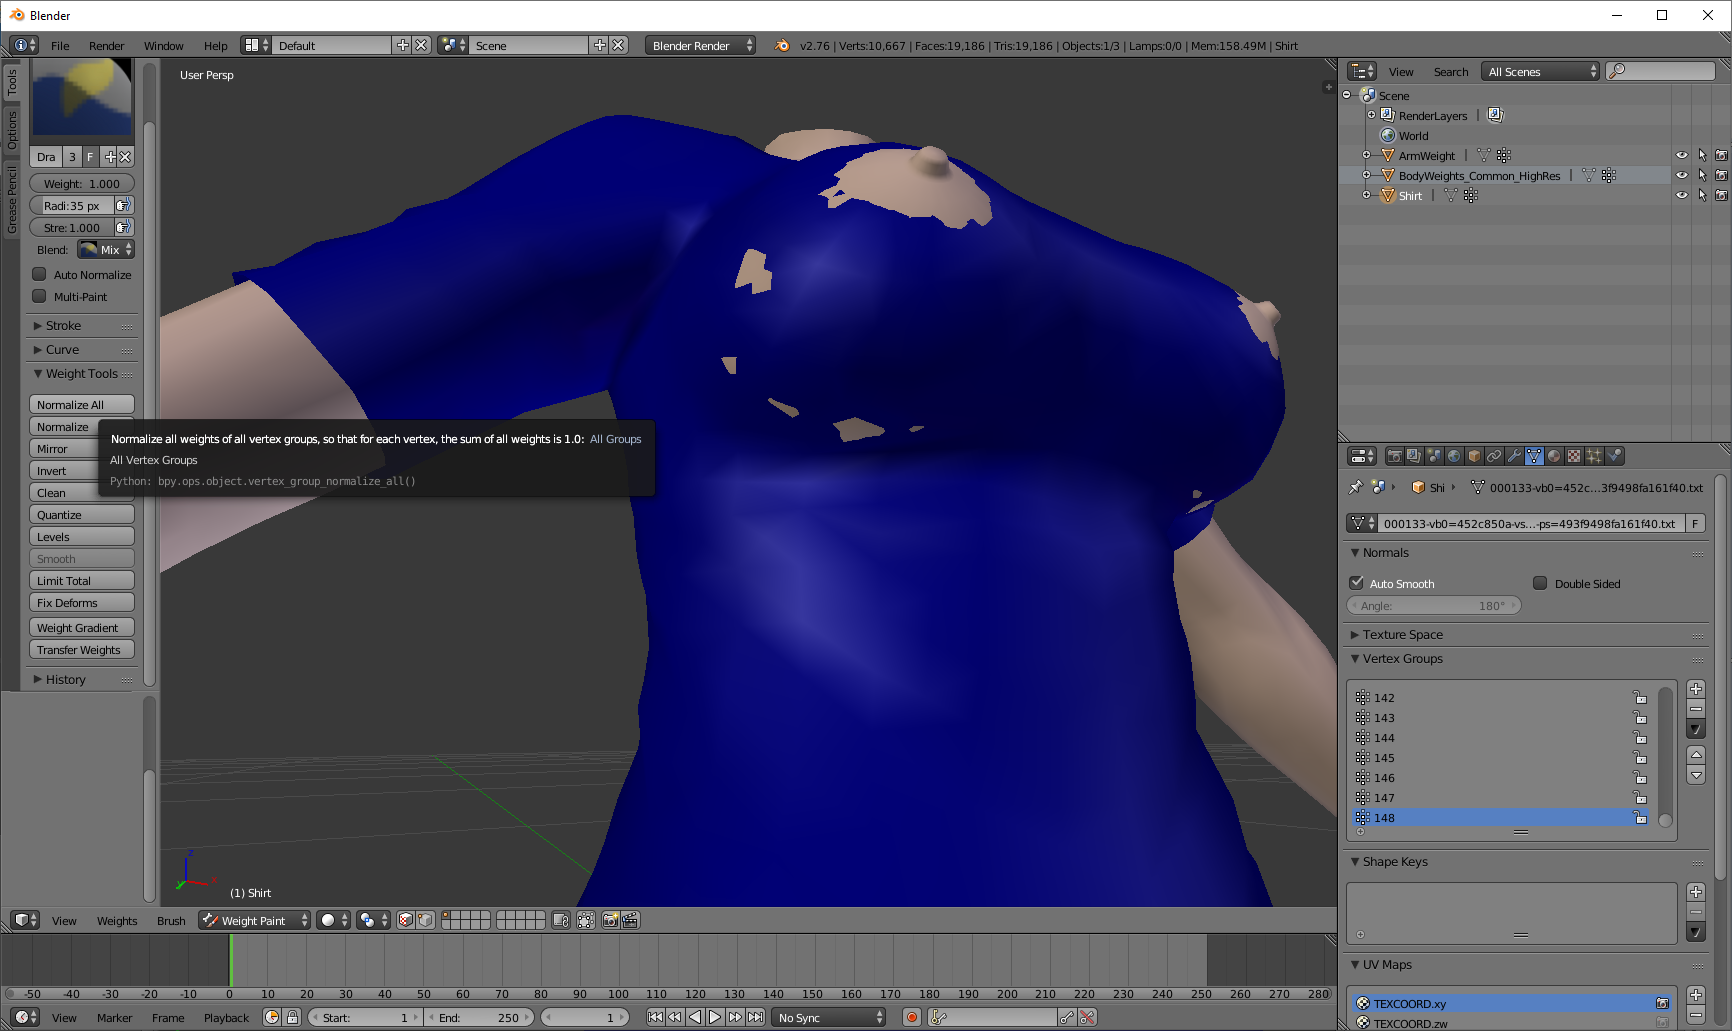Screen dimensions: 1732x1031
Task: Click the OpenGL render camera icon
Action: (610, 920)
